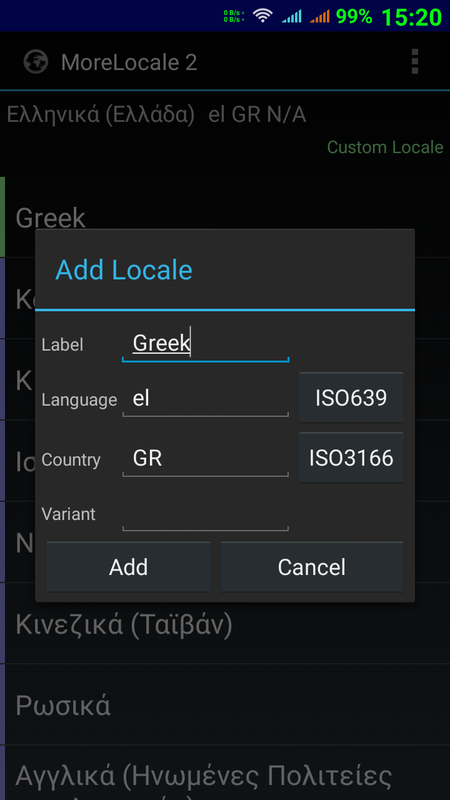Tap the network speed indicator icon
Screen dimensions: 450x800
click(234, 16)
